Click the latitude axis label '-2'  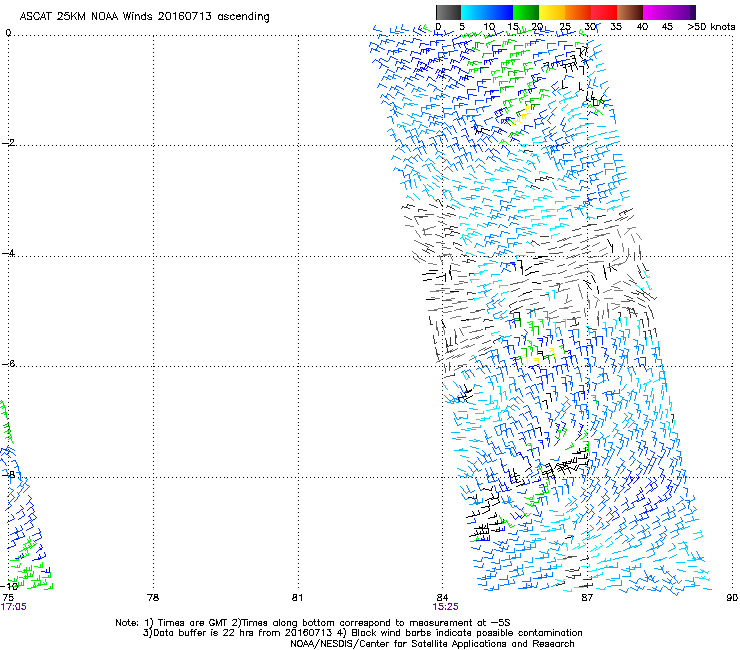point(8,143)
